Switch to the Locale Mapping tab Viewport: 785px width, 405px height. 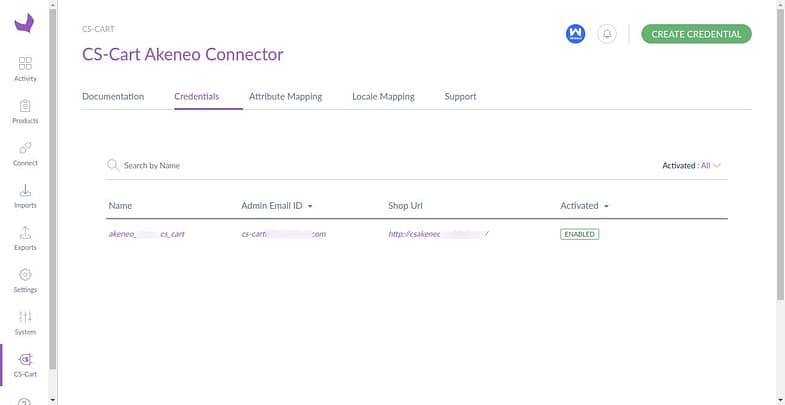[x=383, y=97]
